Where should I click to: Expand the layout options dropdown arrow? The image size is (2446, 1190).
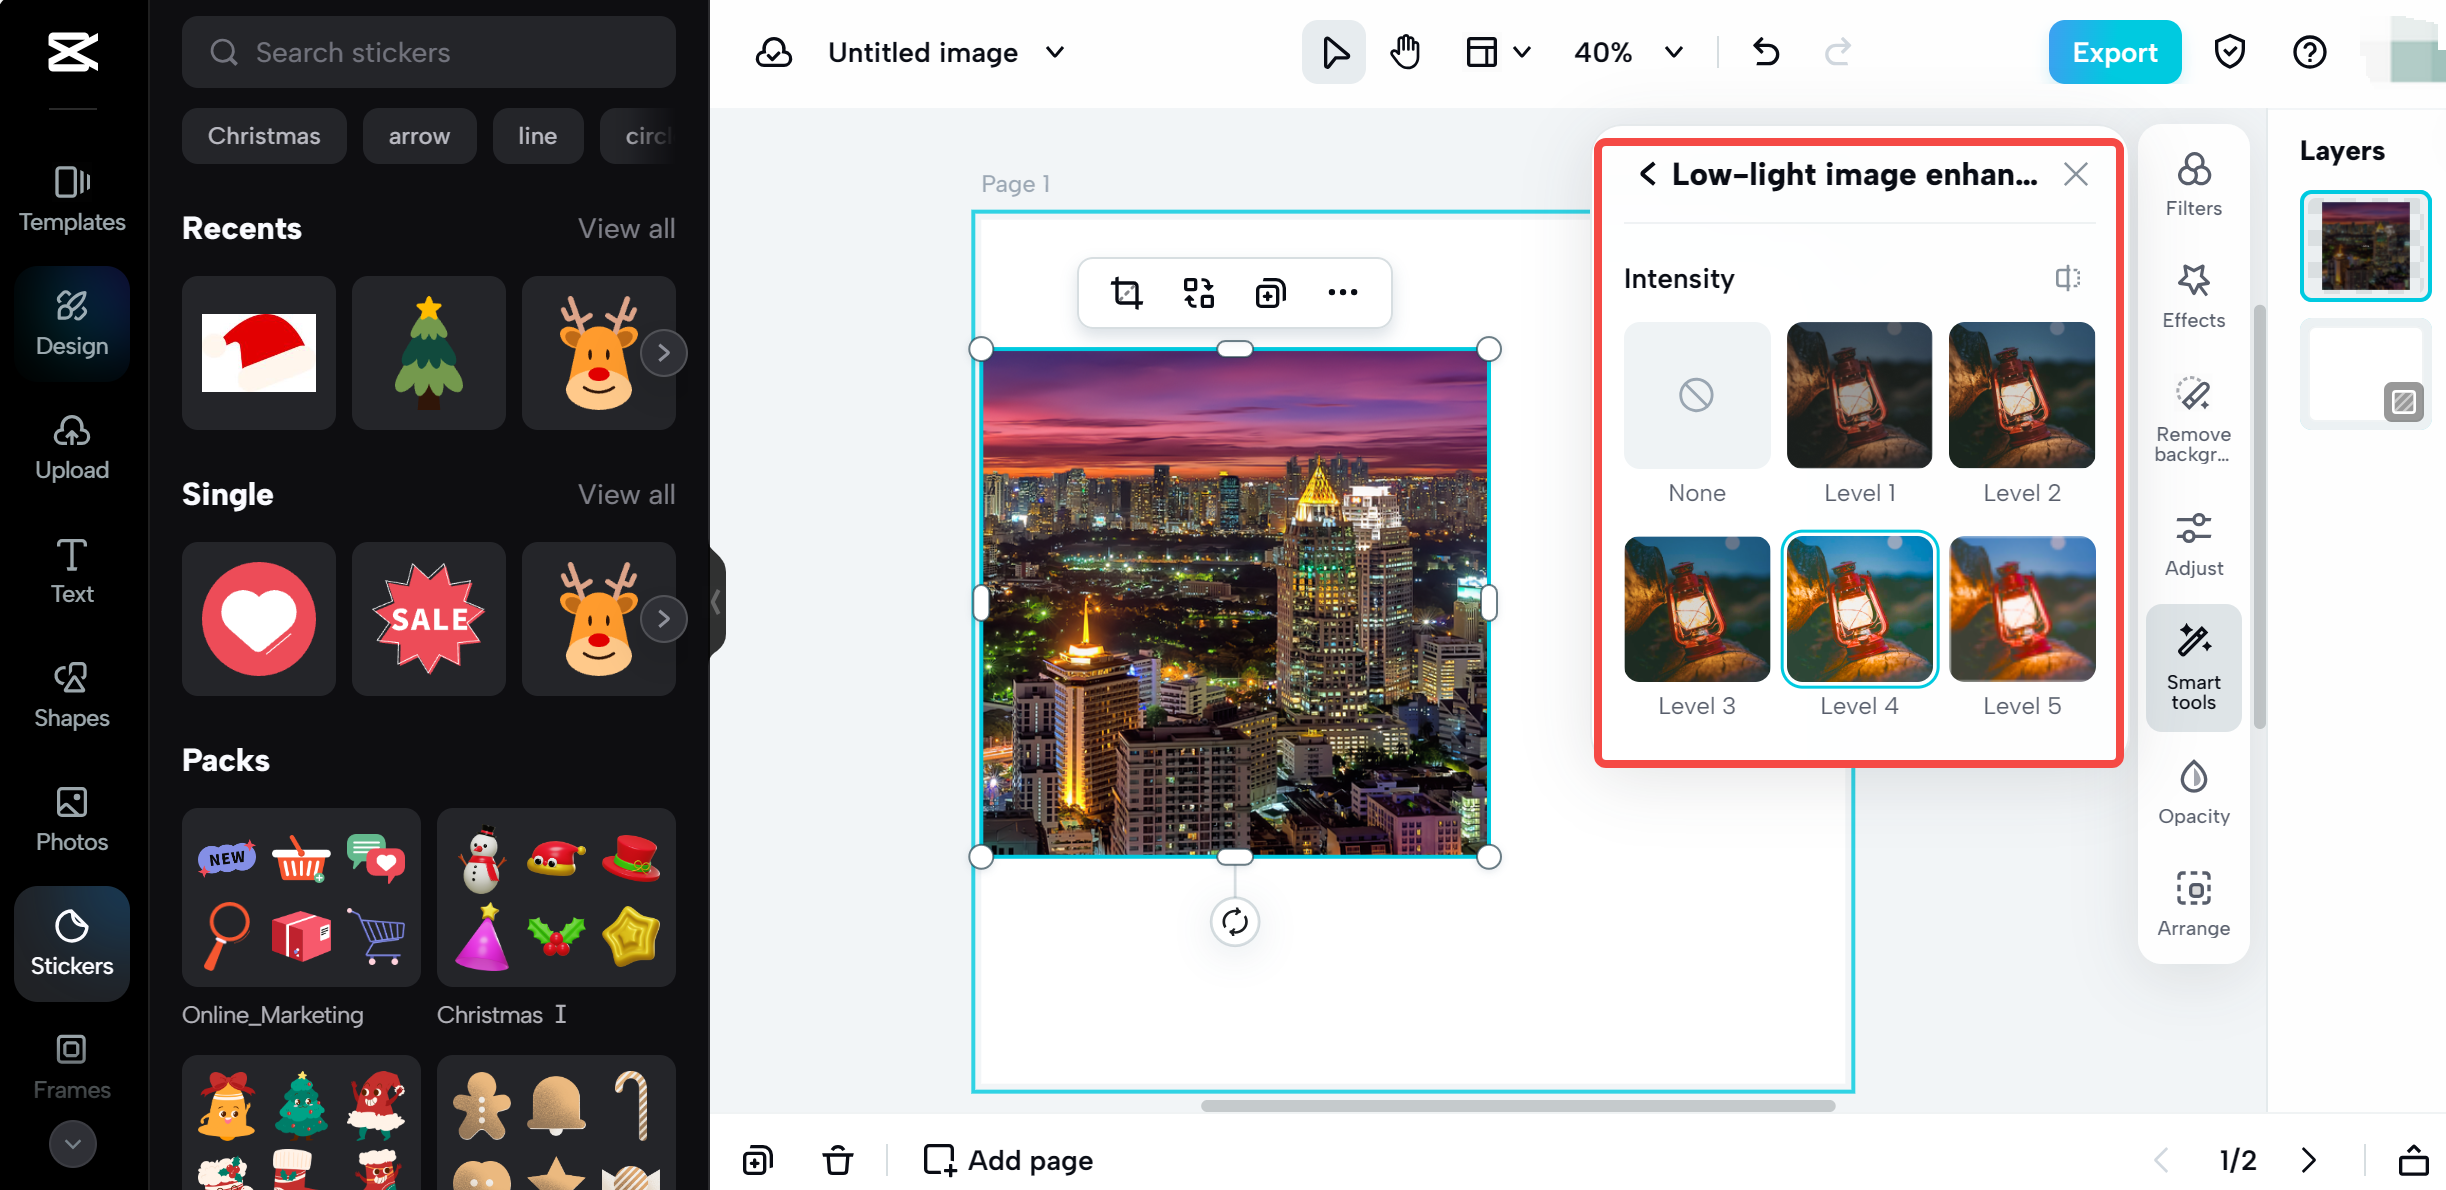(1522, 52)
